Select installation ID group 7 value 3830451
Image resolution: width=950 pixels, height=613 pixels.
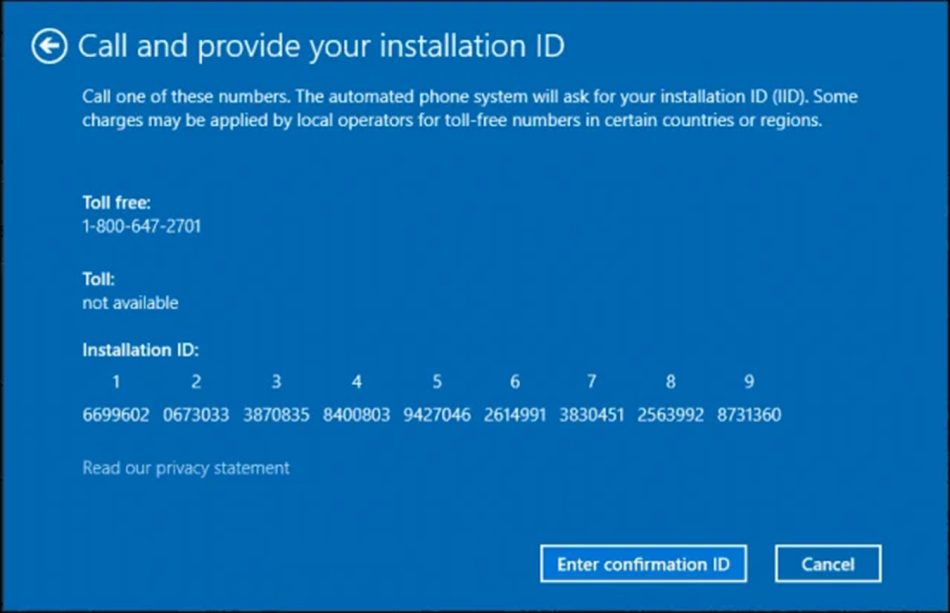(592, 414)
